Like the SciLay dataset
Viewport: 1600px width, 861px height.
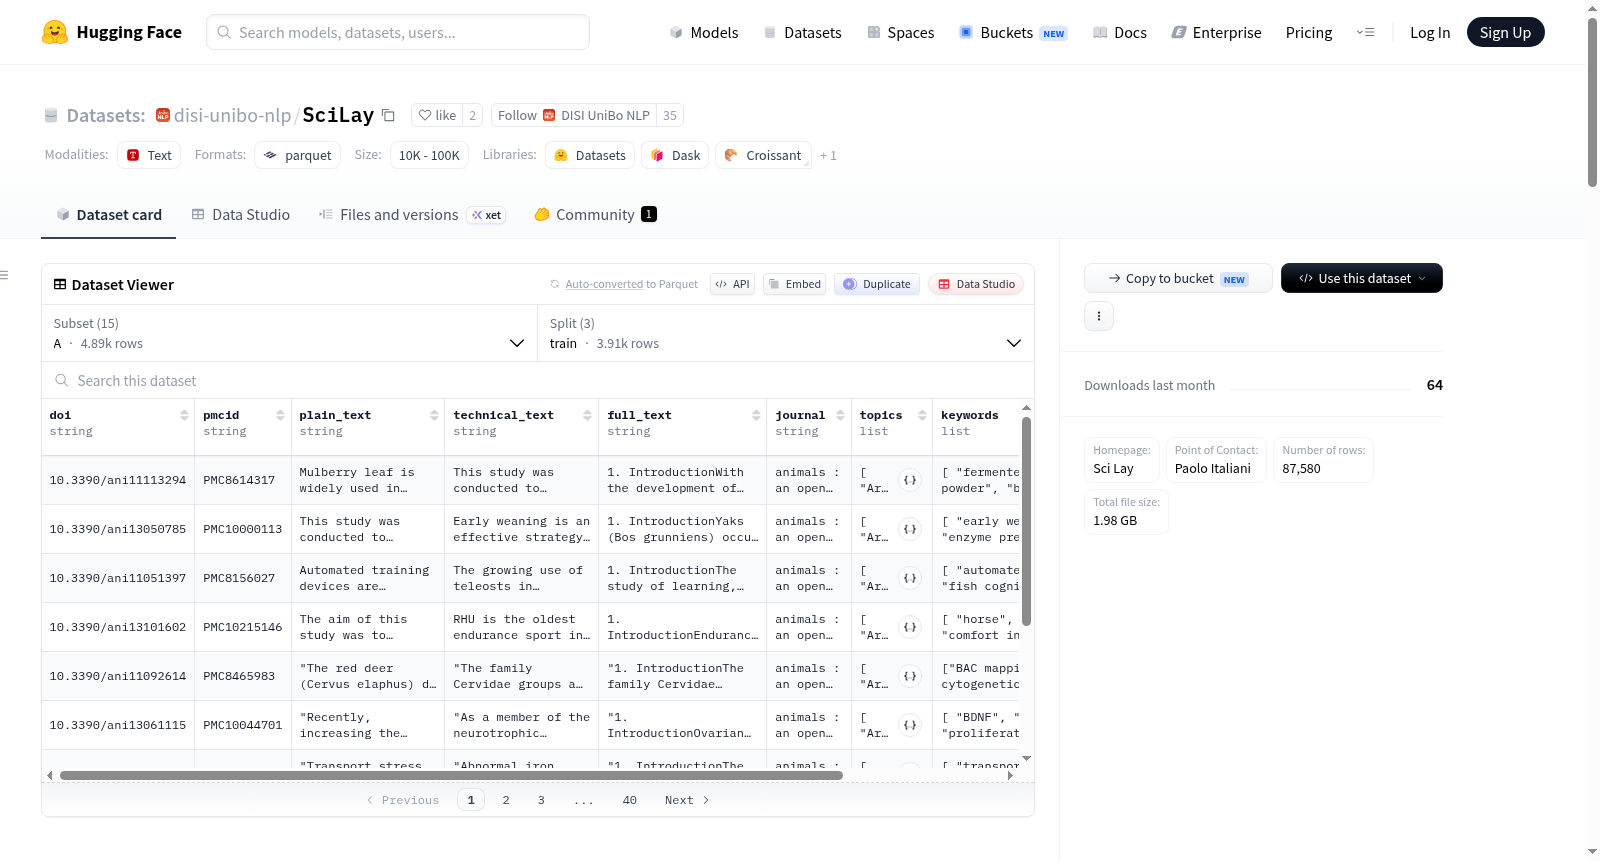pyautogui.click(x=437, y=115)
